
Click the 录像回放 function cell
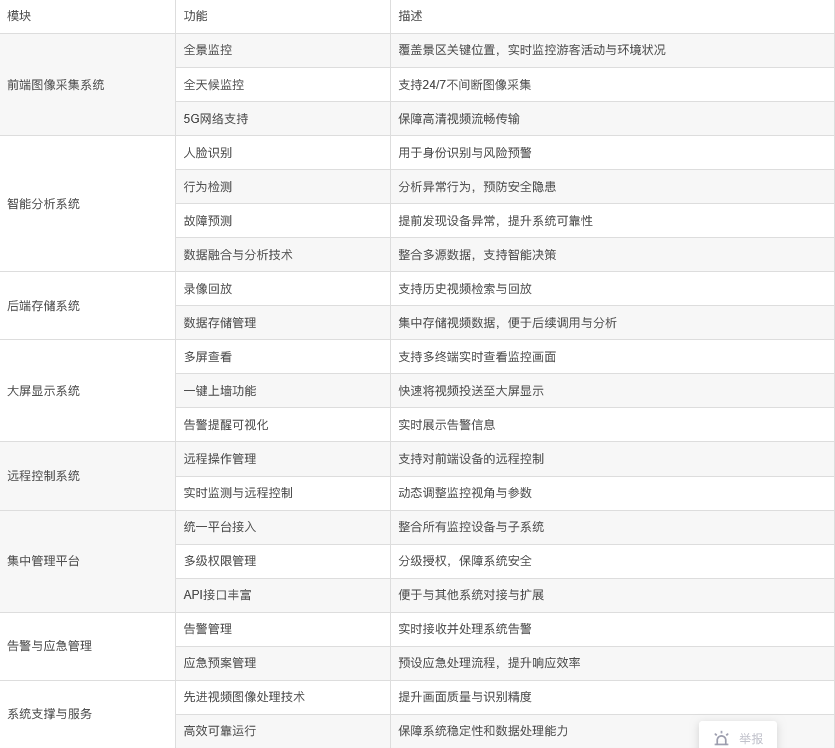point(208,288)
